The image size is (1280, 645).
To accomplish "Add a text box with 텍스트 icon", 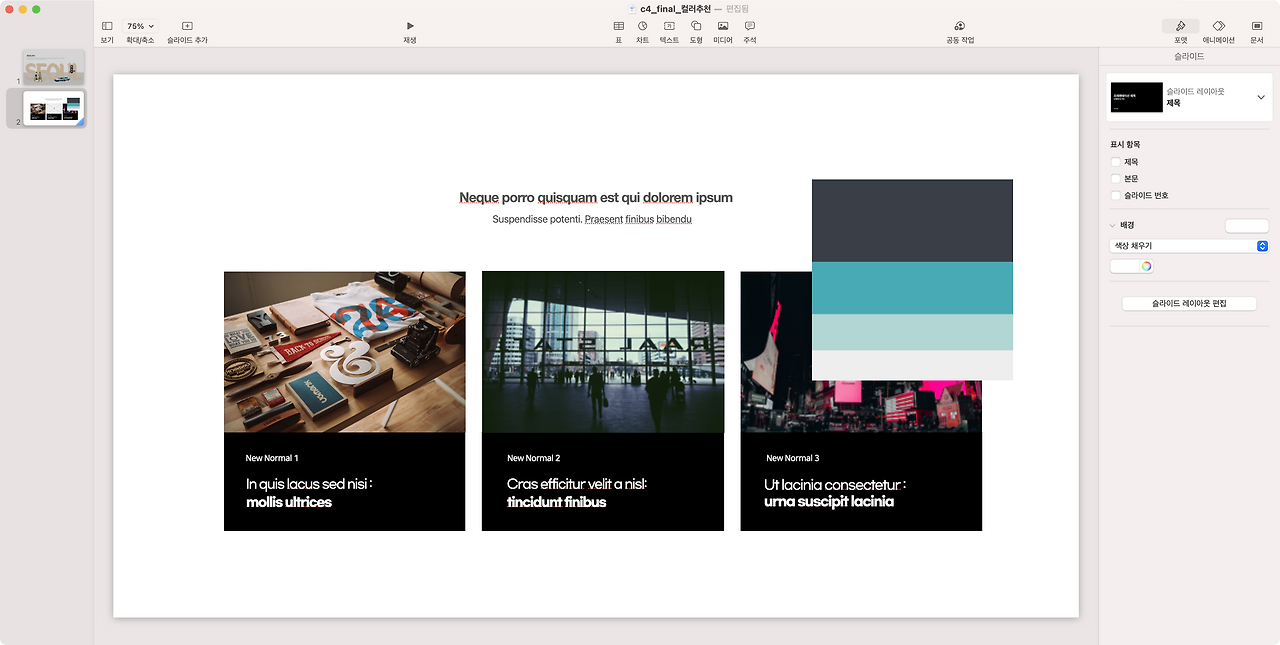I will click(669, 26).
